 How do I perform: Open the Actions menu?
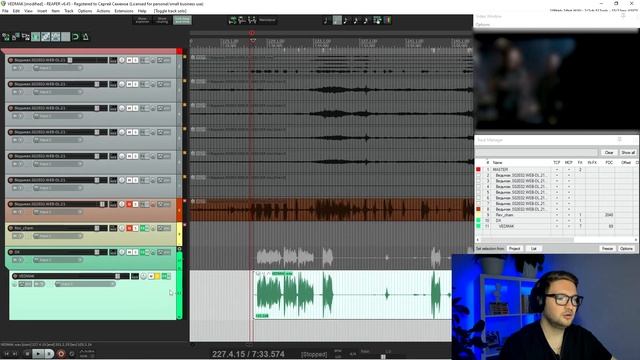click(103, 11)
